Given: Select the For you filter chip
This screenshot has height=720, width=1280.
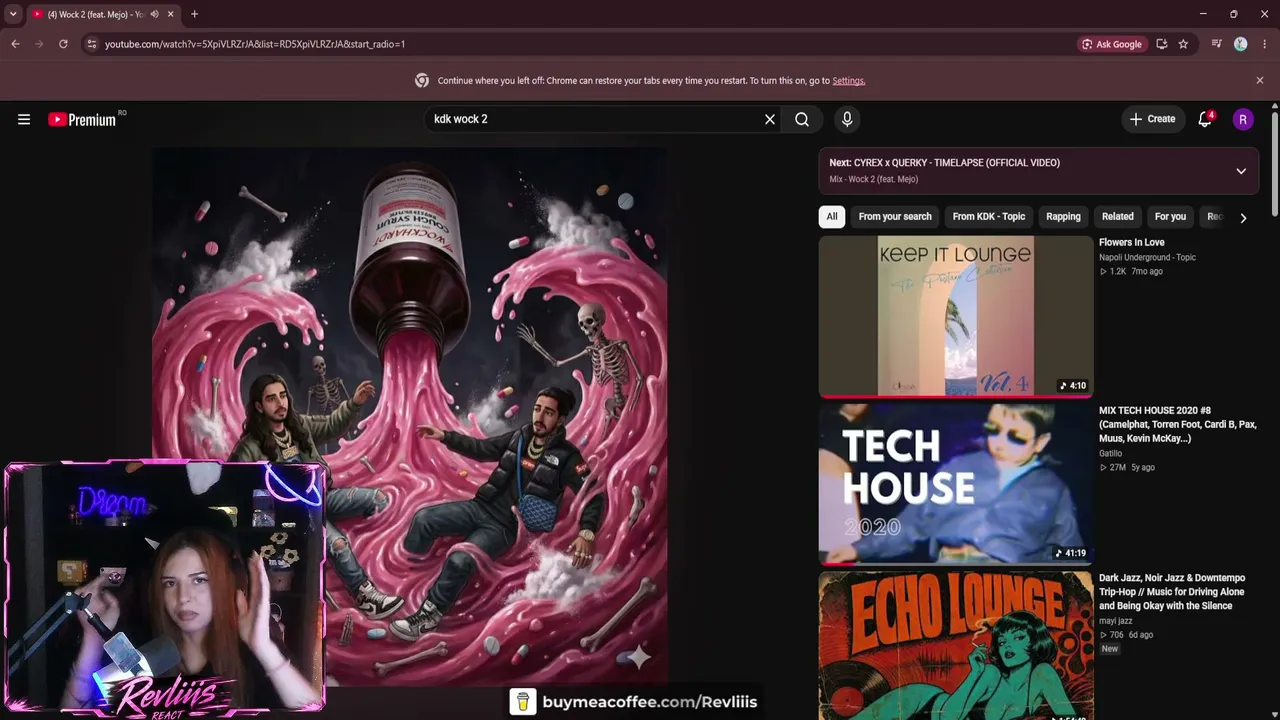Looking at the screenshot, I should tap(1170, 216).
